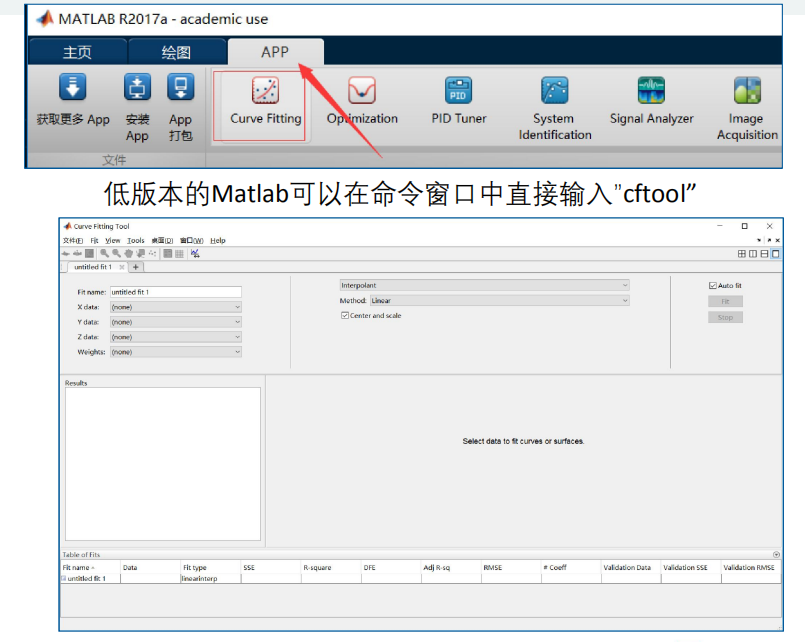Add a new fit tab with plus

[x=136, y=267]
